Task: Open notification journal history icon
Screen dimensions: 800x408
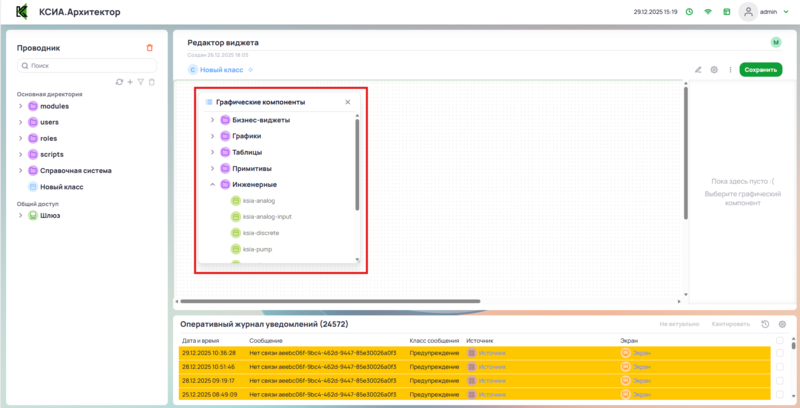Action: [x=765, y=324]
